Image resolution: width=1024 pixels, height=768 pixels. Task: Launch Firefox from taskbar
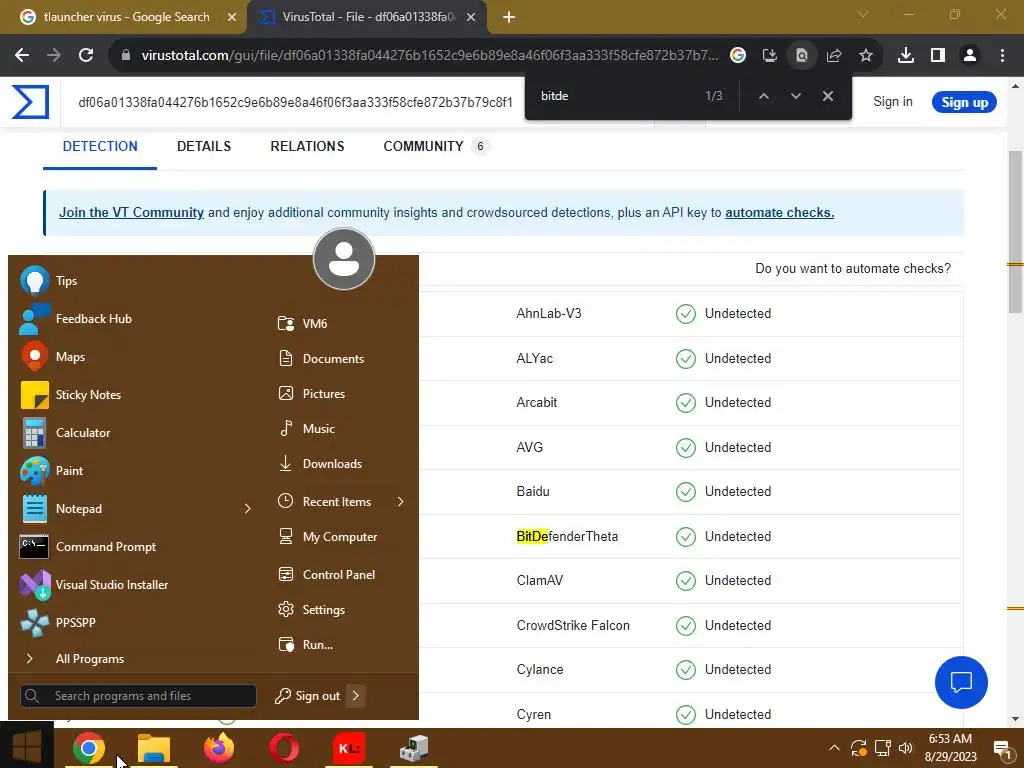219,748
